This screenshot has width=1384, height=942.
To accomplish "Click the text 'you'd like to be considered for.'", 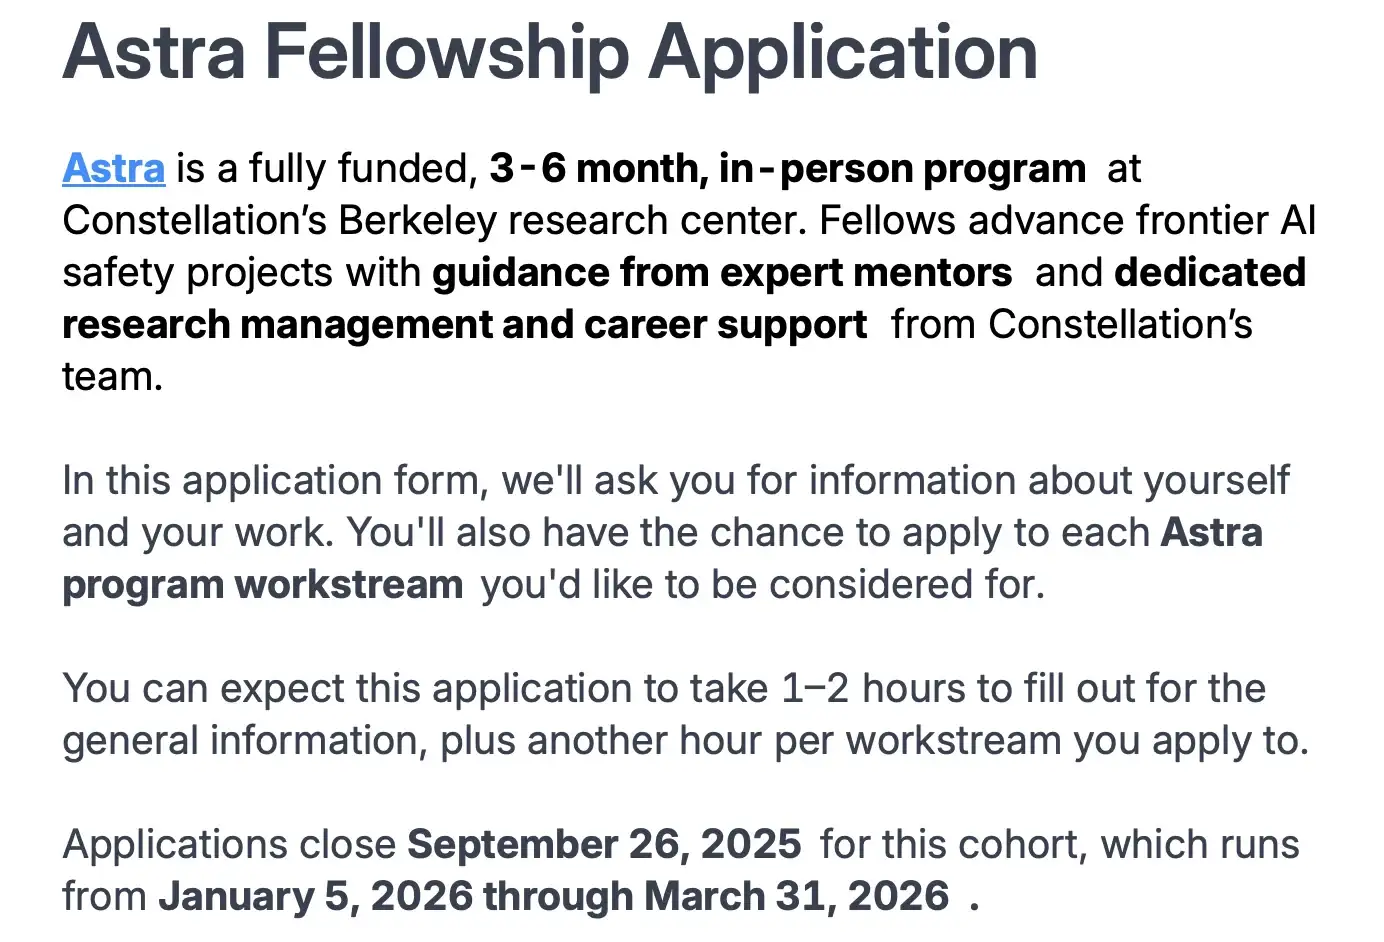I will pyautogui.click(x=762, y=584).
